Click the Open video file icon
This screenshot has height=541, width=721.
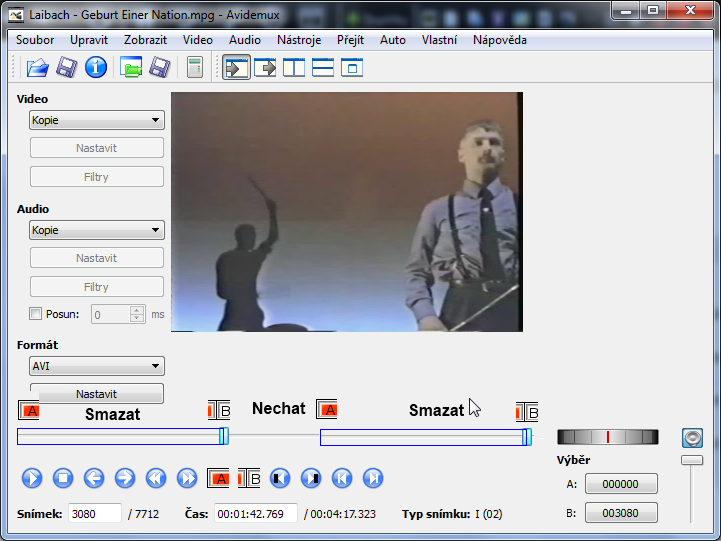37,68
